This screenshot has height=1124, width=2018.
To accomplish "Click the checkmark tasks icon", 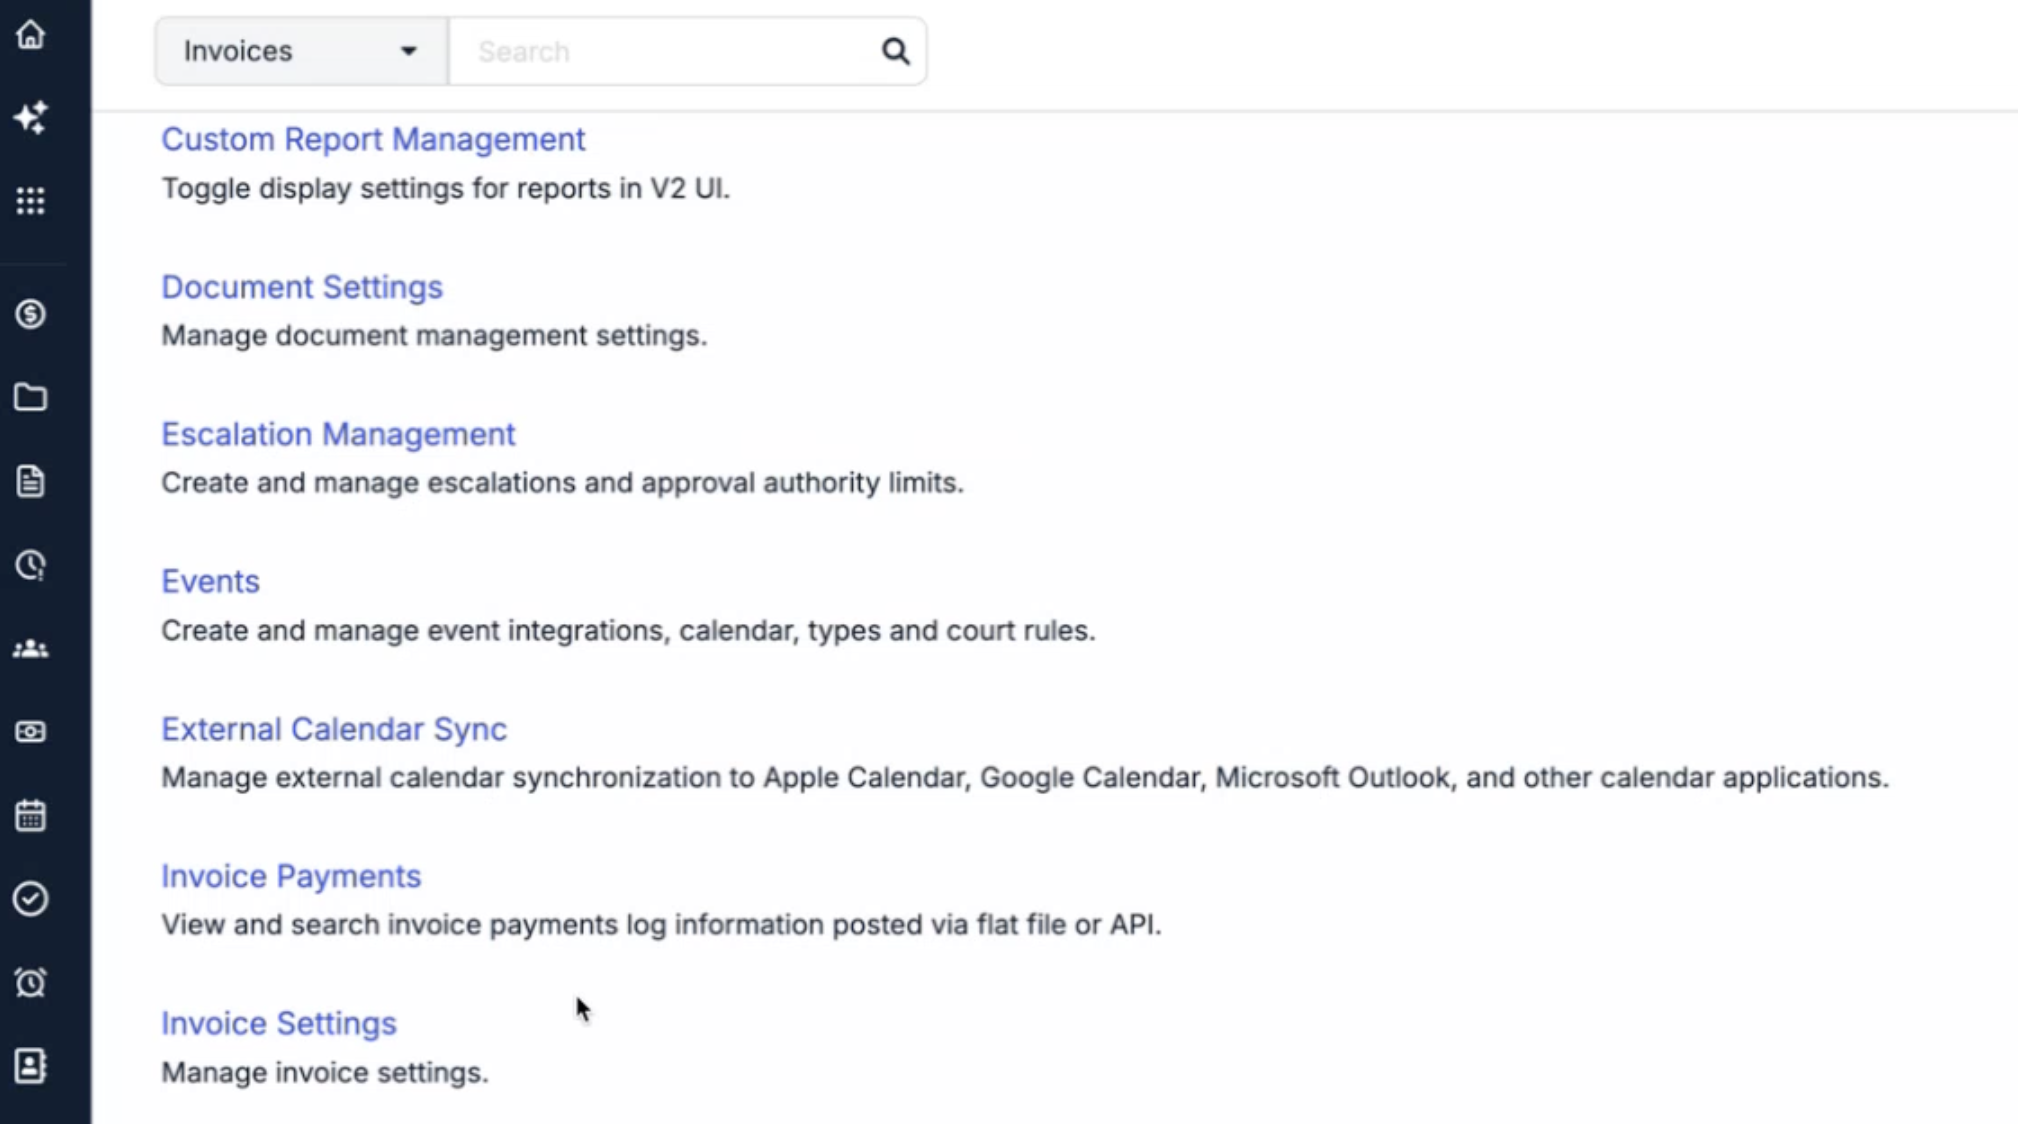I will (x=30, y=899).
